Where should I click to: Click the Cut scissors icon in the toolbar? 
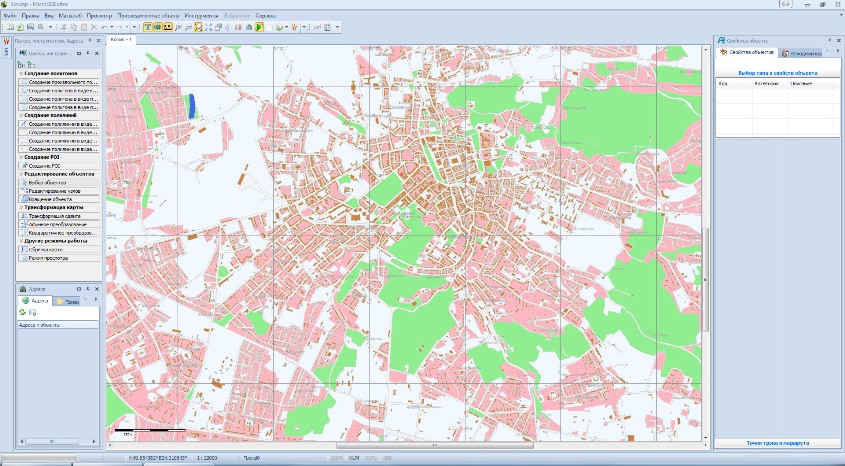[61, 27]
